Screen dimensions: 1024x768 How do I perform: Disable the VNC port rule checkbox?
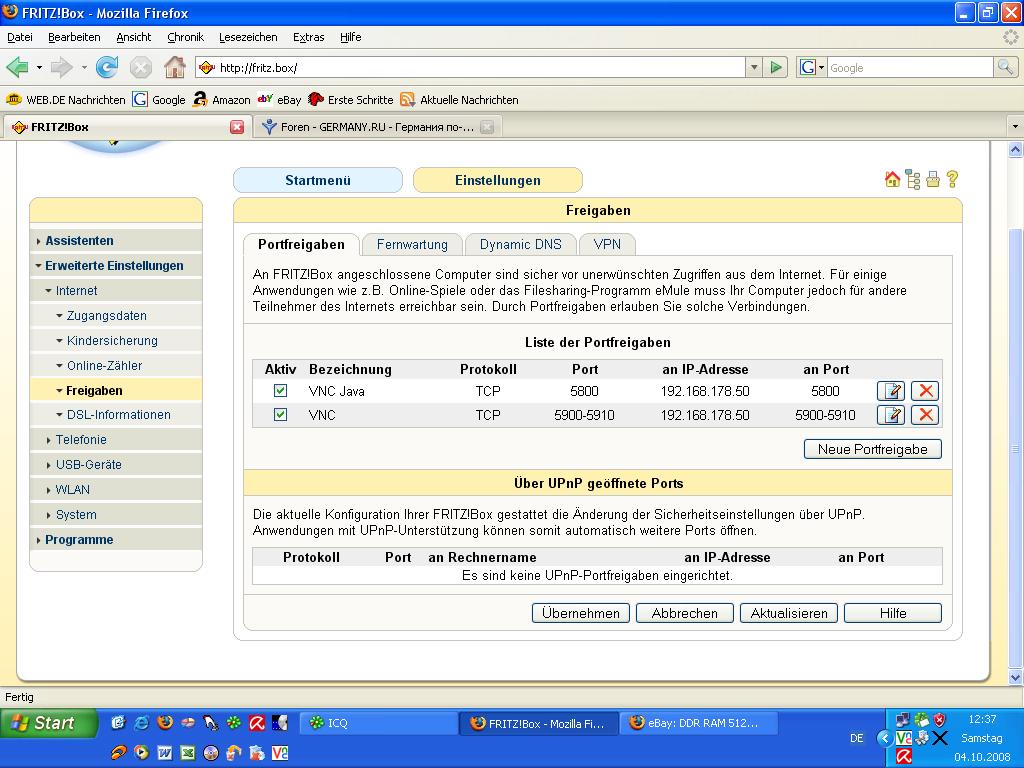[x=280, y=415]
